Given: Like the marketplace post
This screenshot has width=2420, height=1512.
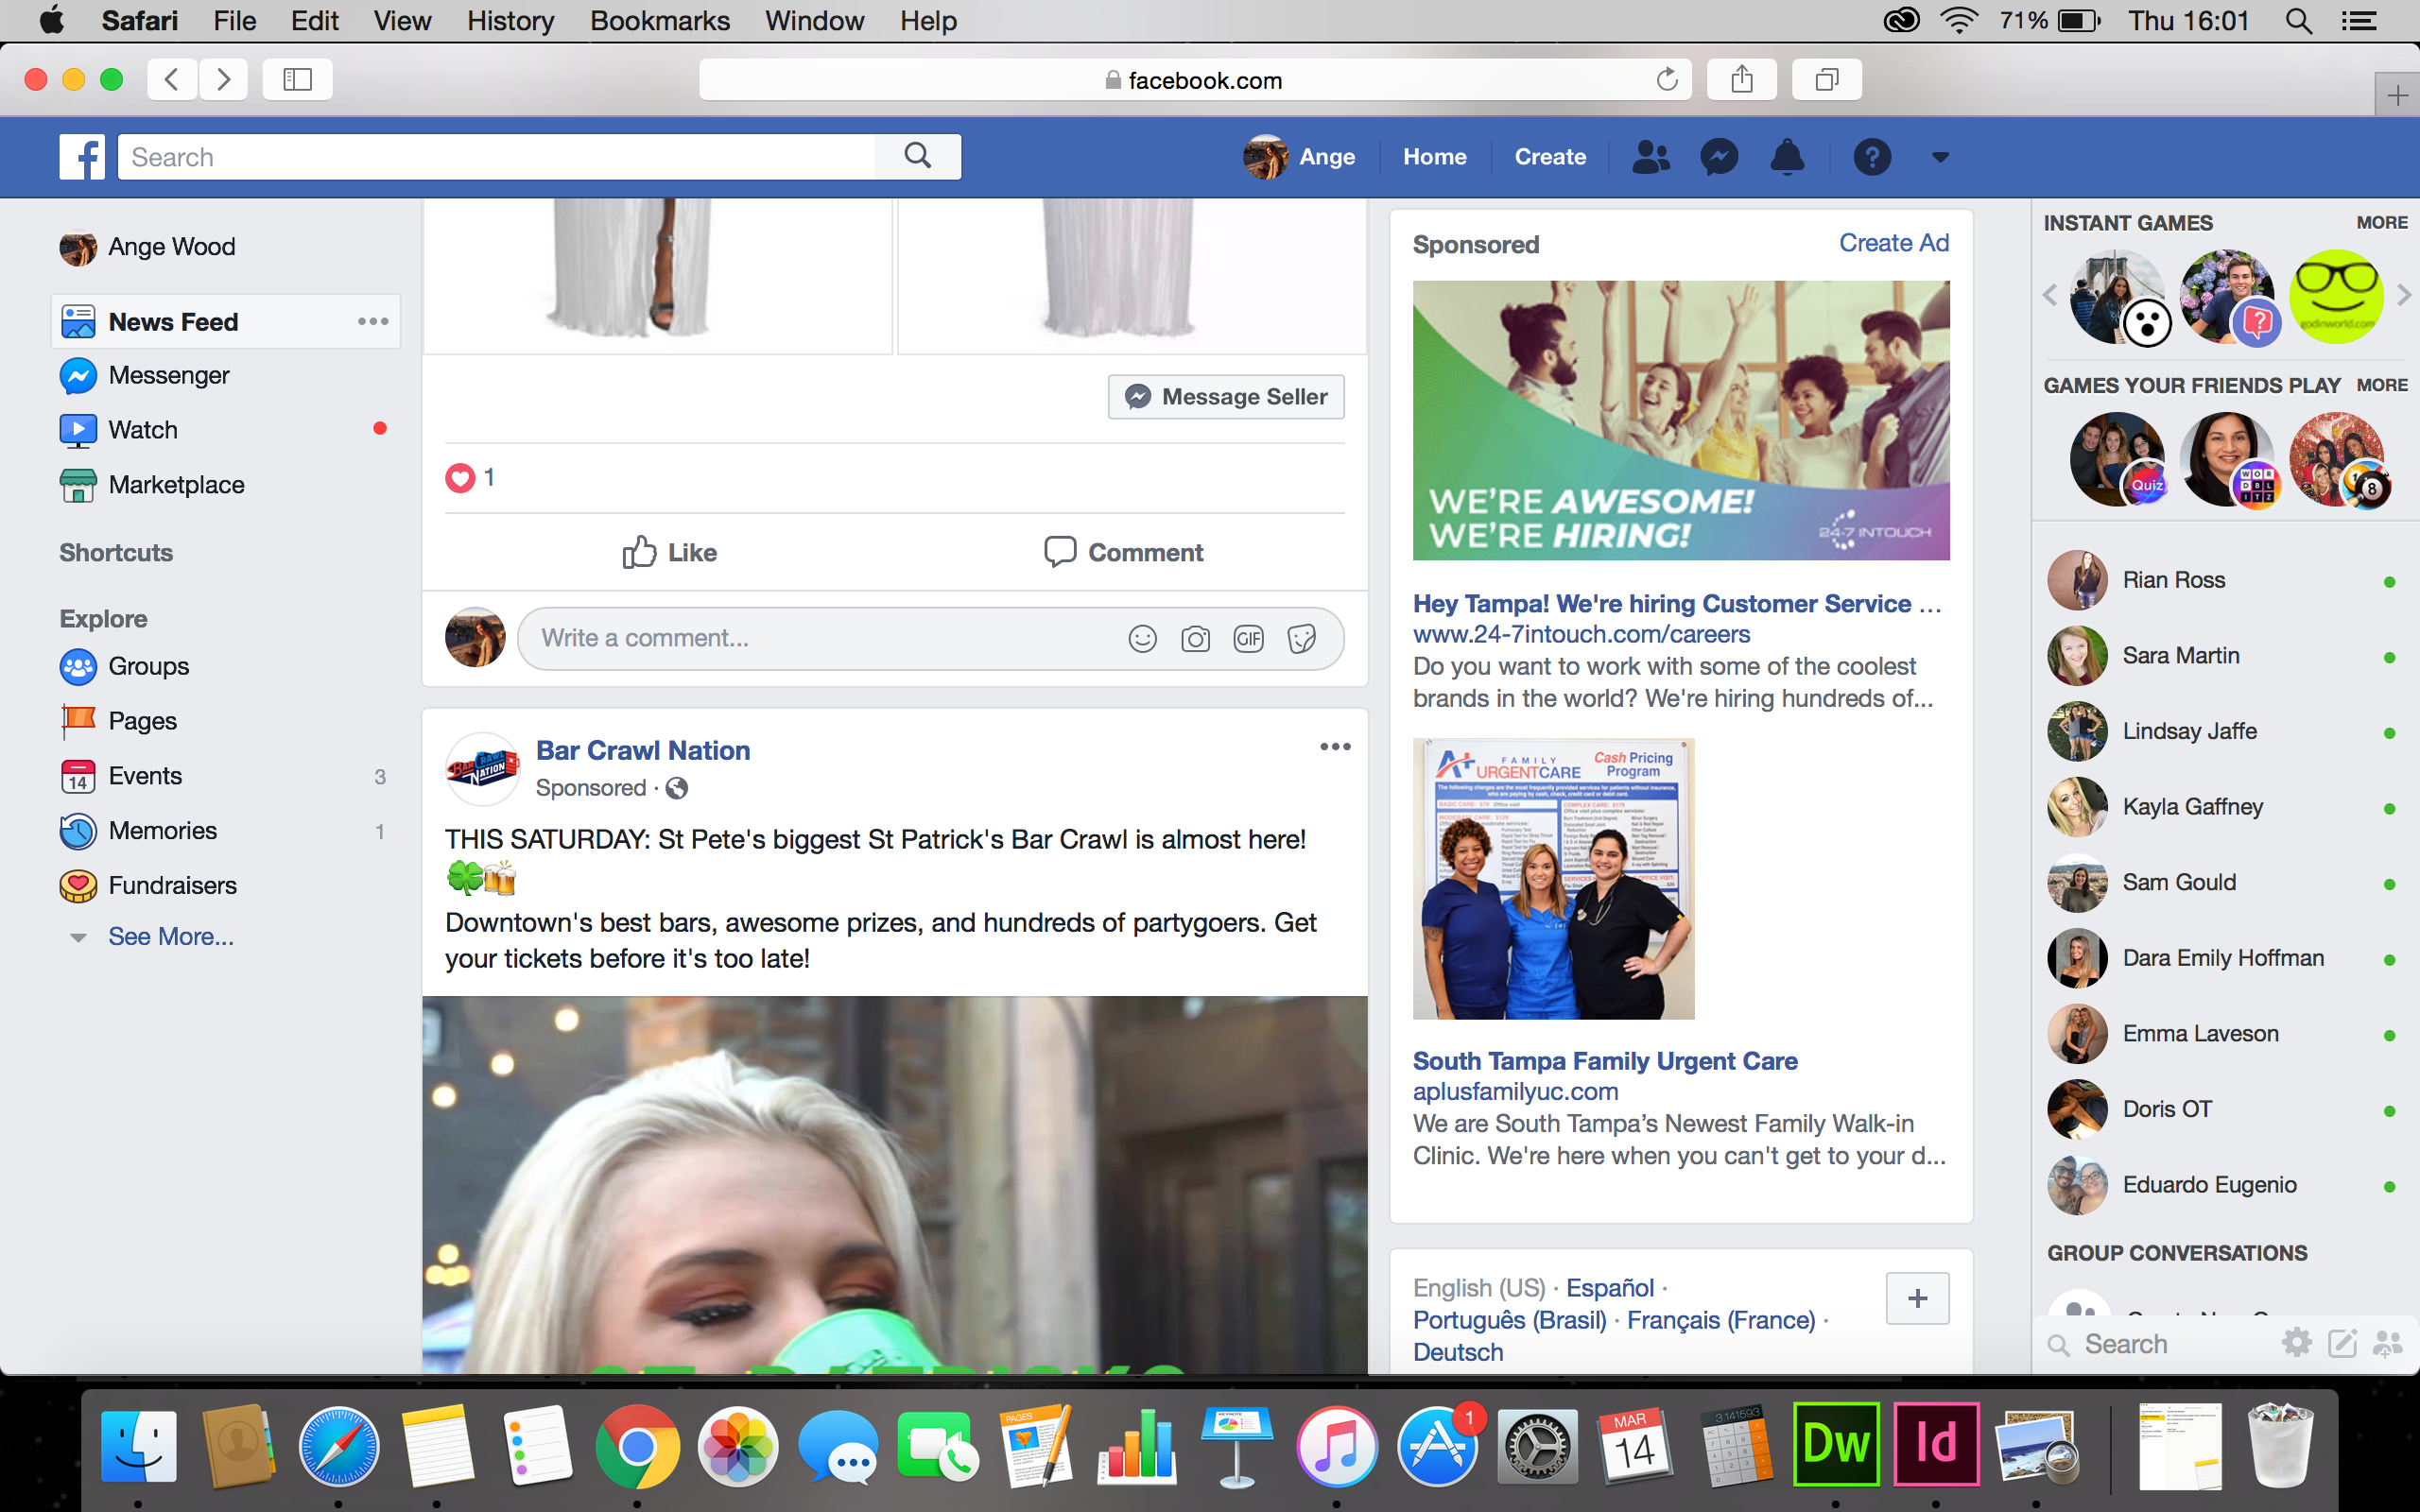Looking at the screenshot, I should click(x=669, y=552).
